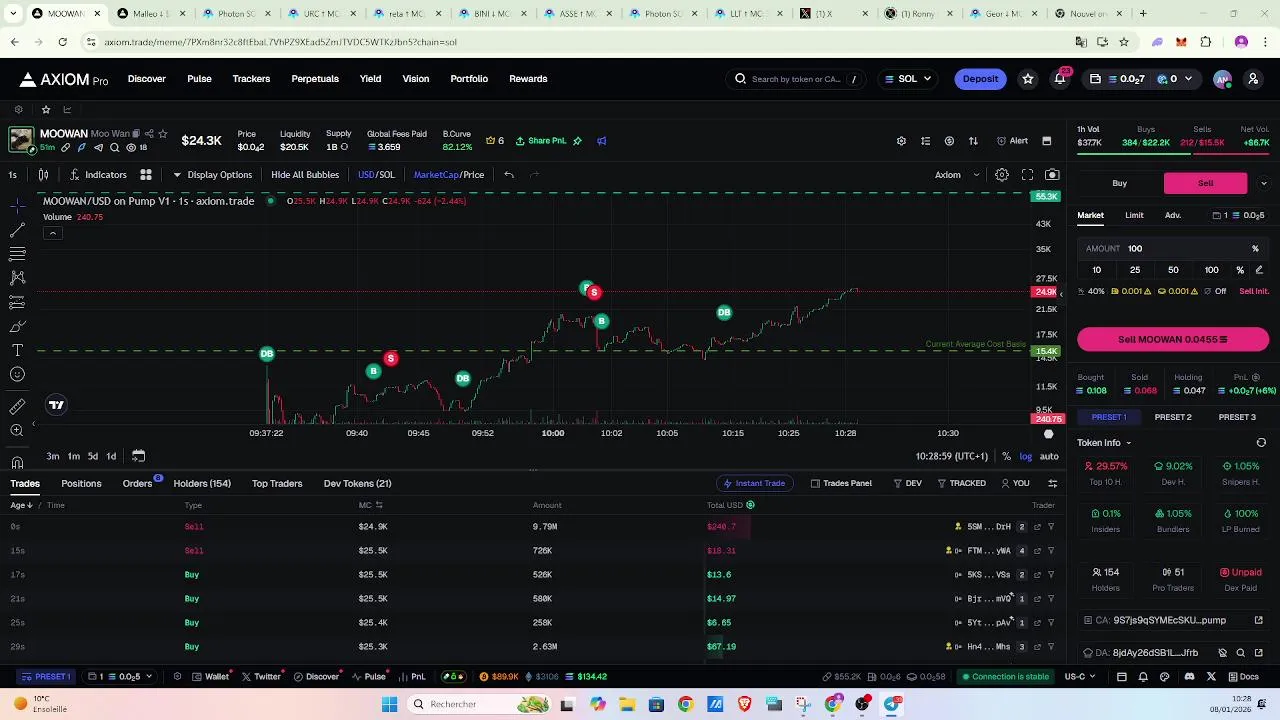The image size is (1280, 720).
Task: Take chart snapshot with camera icon
Action: pyautogui.click(x=1052, y=175)
